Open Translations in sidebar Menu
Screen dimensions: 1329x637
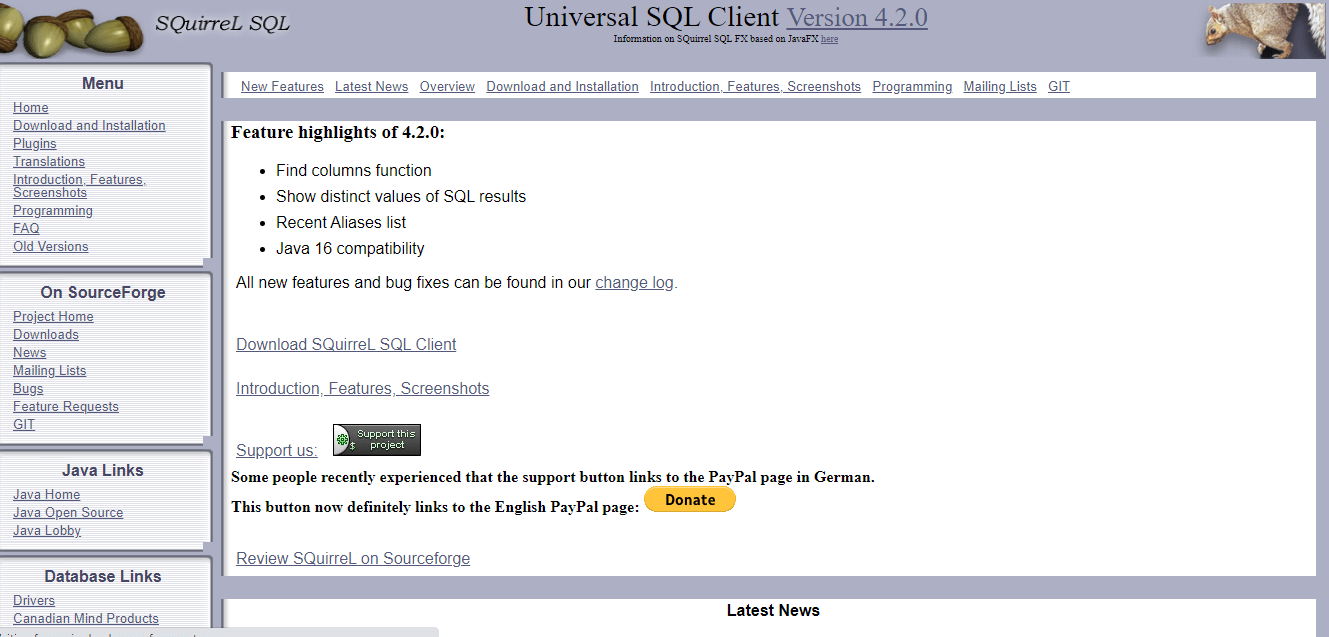49,162
